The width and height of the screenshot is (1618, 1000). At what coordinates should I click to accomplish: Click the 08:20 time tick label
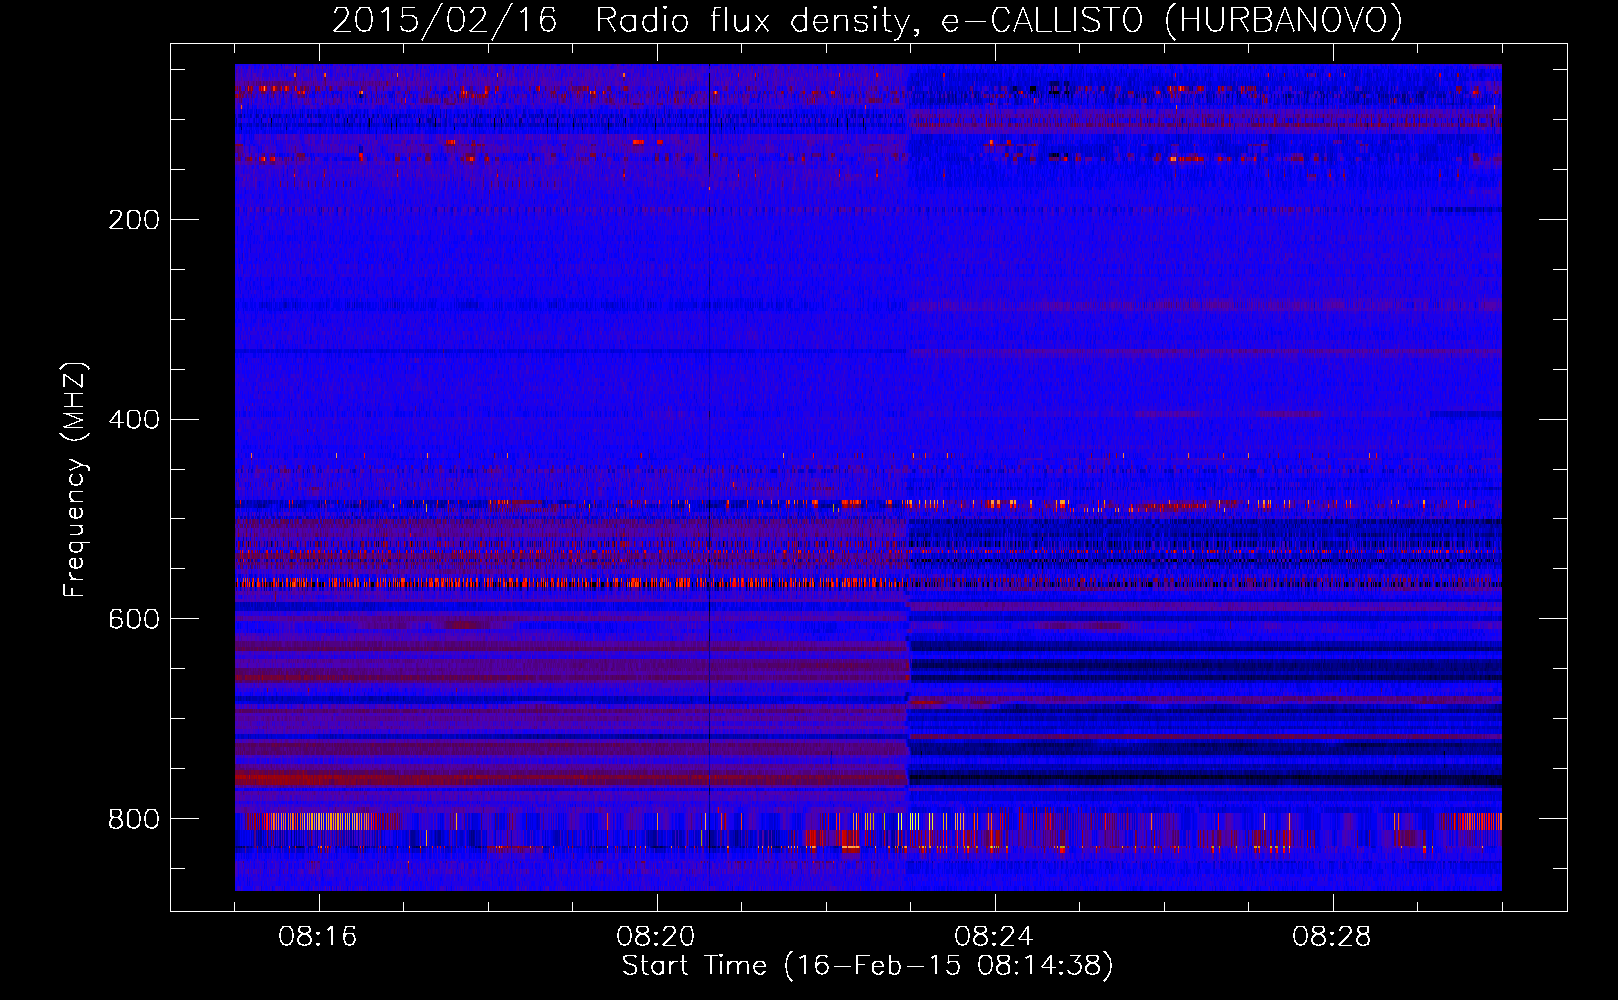point(656,937)
